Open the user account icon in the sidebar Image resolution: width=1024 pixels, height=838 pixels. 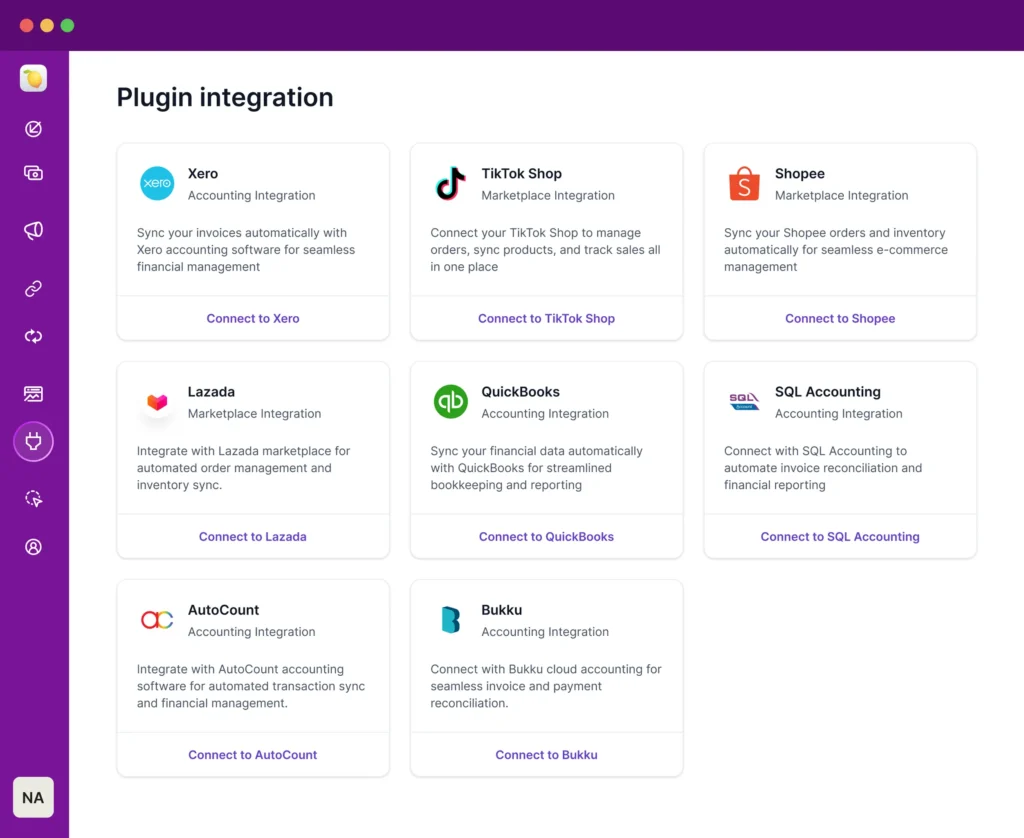33,547
